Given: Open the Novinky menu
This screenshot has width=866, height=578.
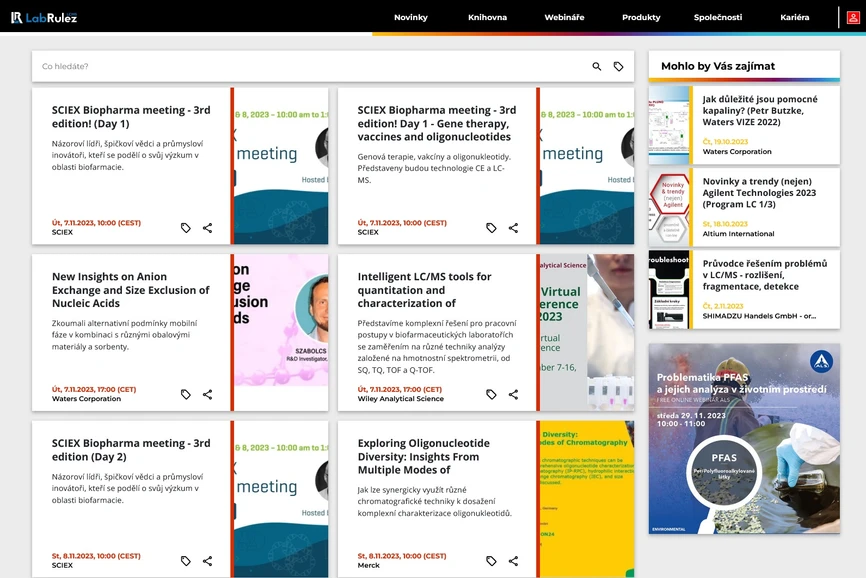Looking at the screenshot, I should pos(410,17).
